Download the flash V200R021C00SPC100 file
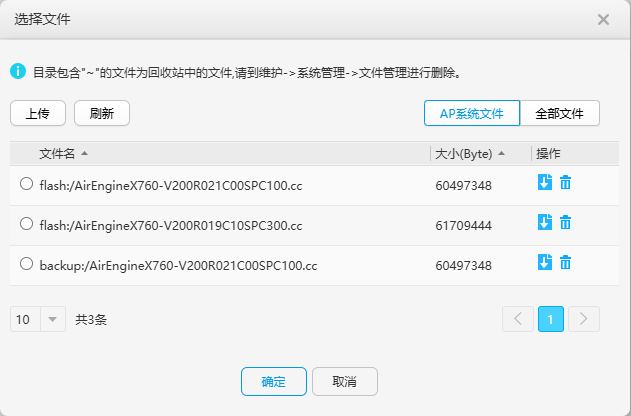This screenshot has height=416, width=631. (x=545, y=182)
